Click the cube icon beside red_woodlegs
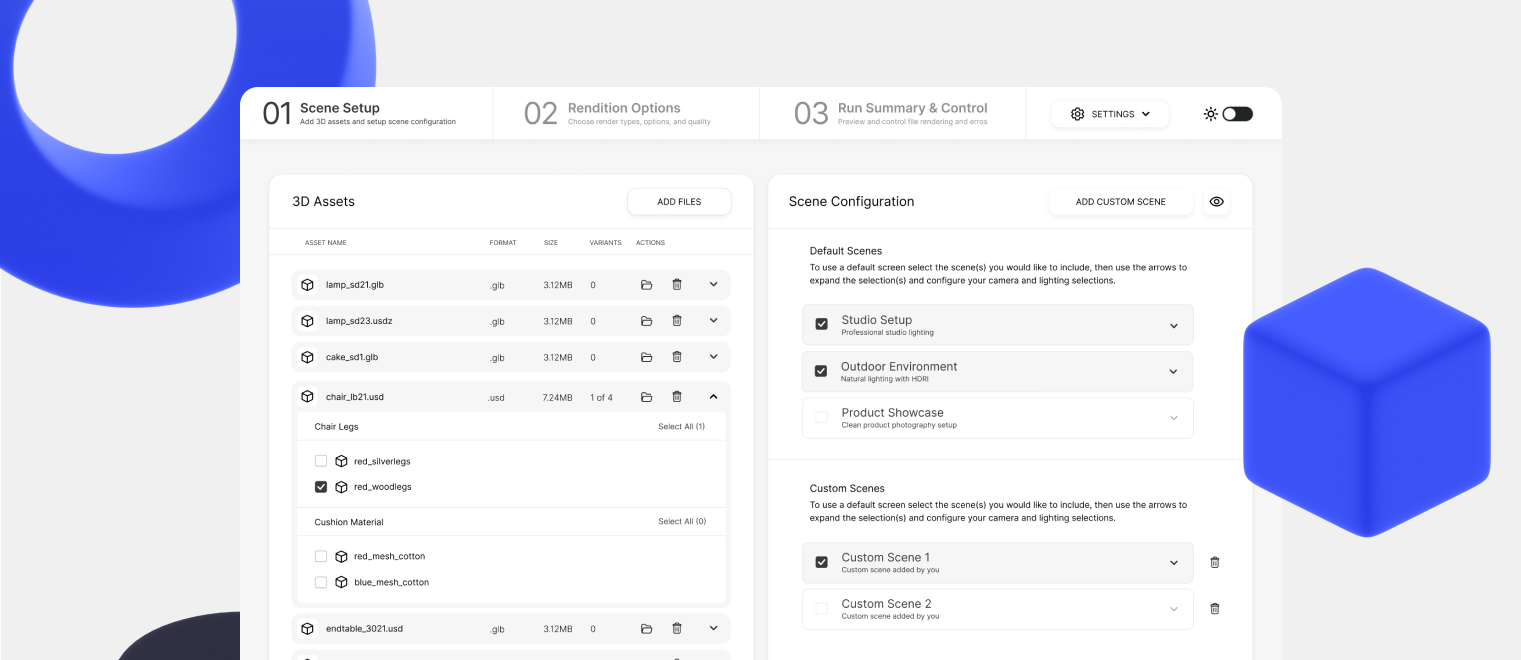 tap(341, 487)
